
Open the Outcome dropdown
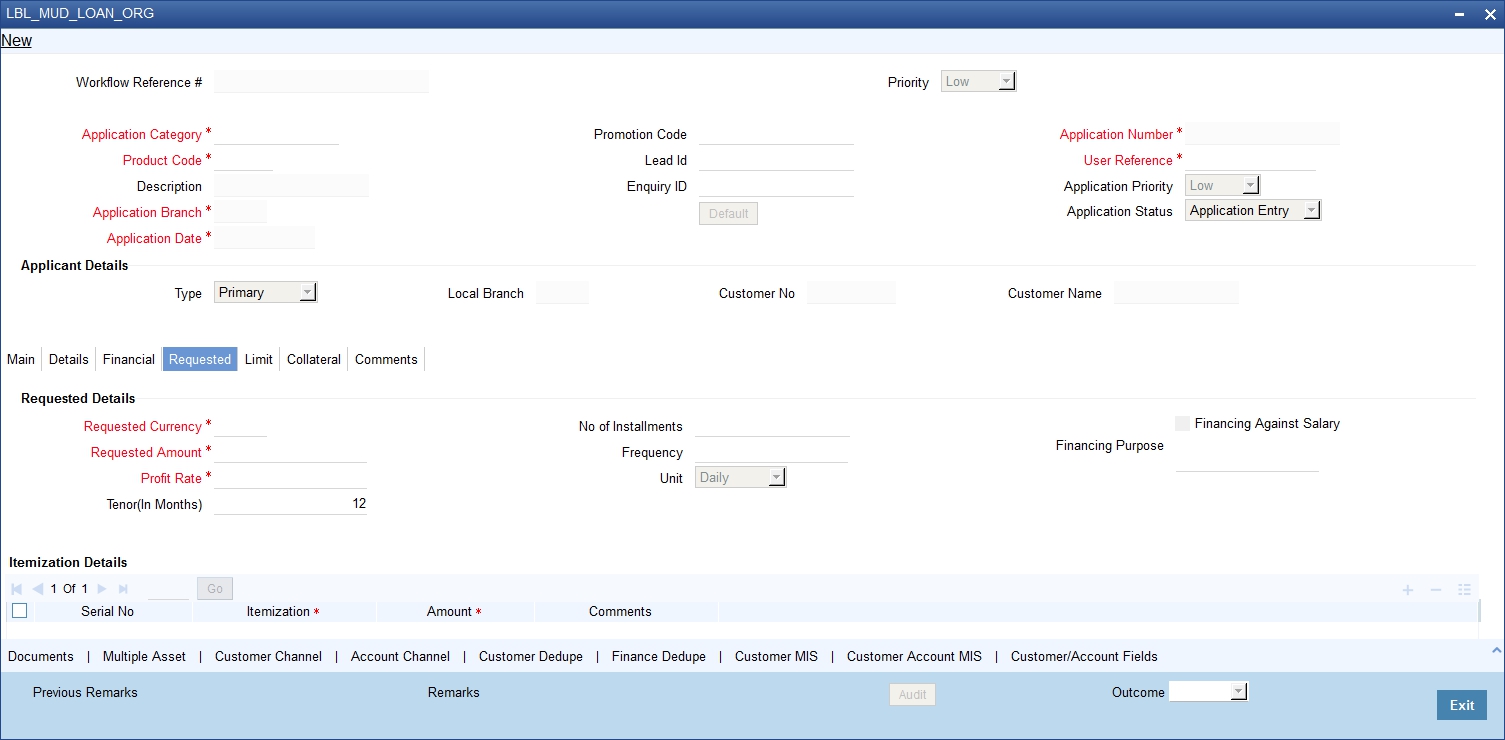1209,692
